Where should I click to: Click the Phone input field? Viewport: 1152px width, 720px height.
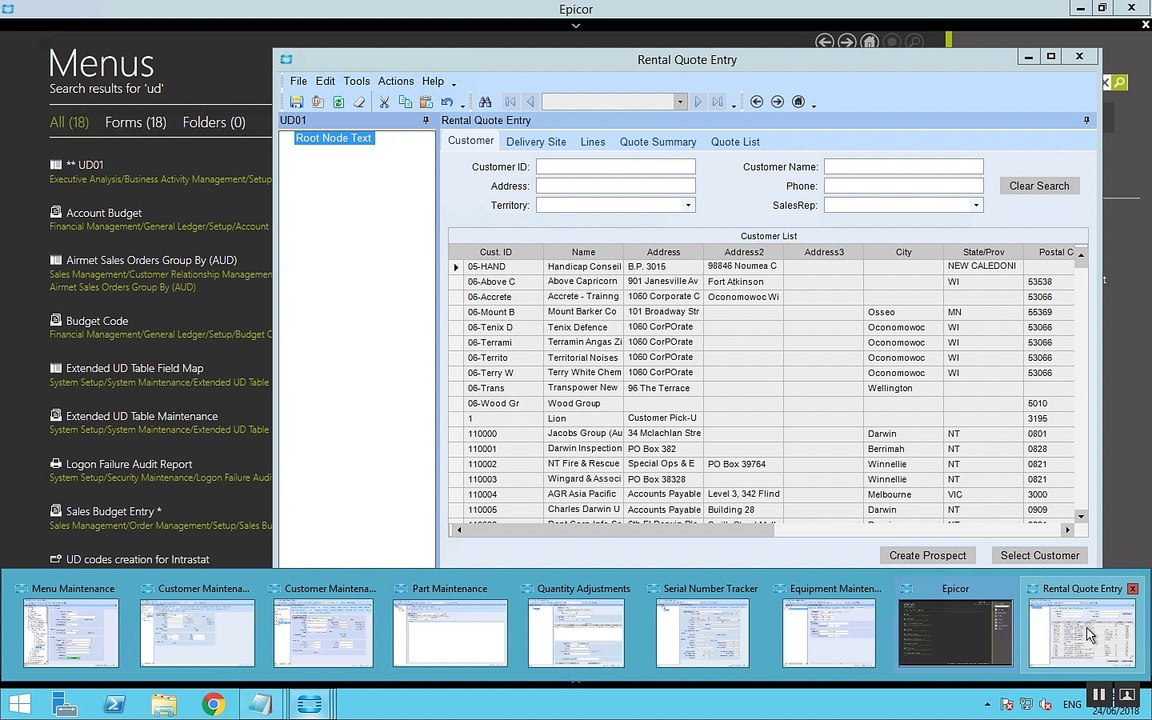(x=904, y=186)
